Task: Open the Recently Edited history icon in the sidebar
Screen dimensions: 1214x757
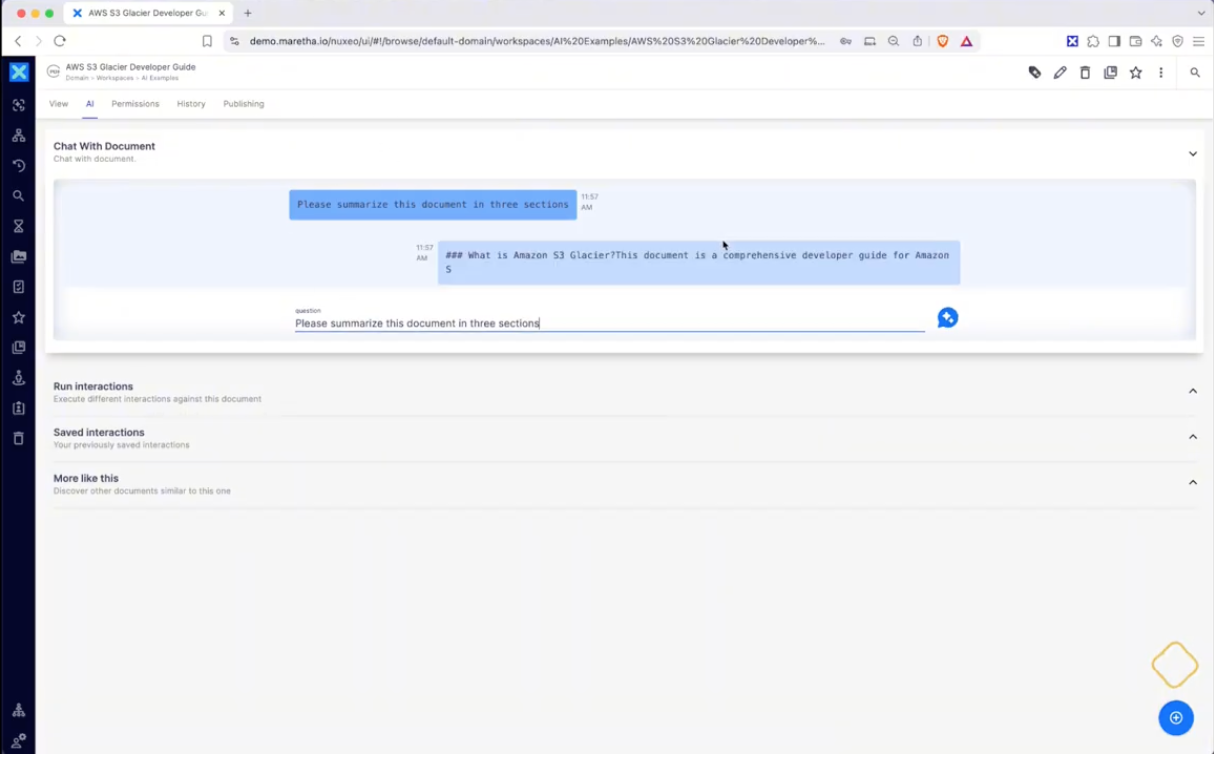Action: [x=18, y=166]
